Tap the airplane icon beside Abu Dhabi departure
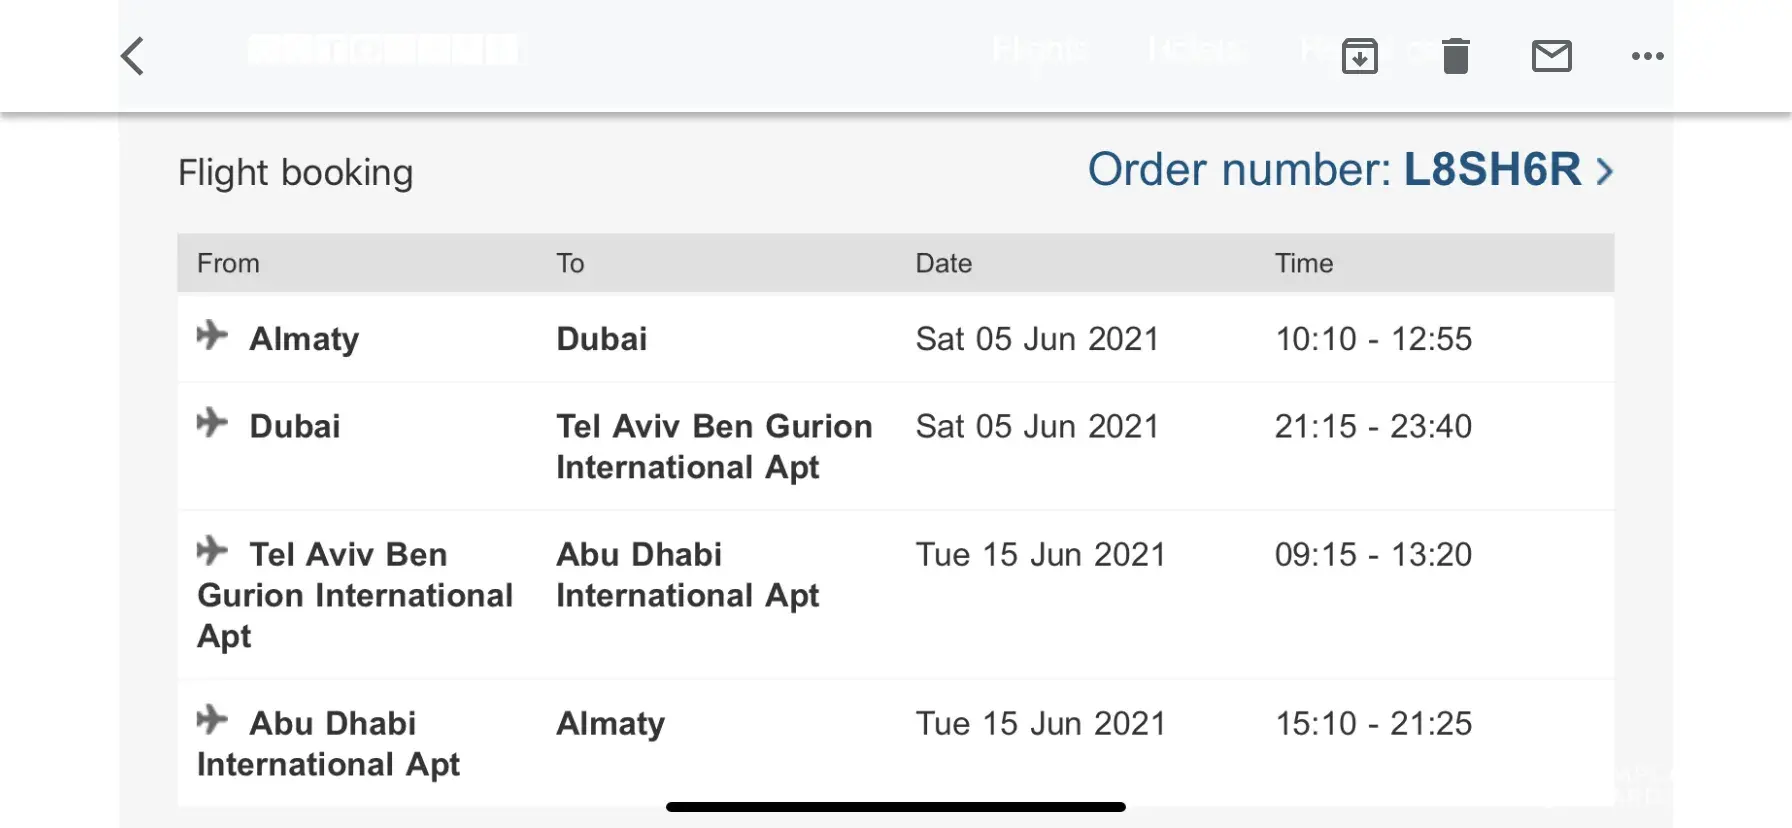The width and height of the screenshot is (1792, 828). click(212, 719)
